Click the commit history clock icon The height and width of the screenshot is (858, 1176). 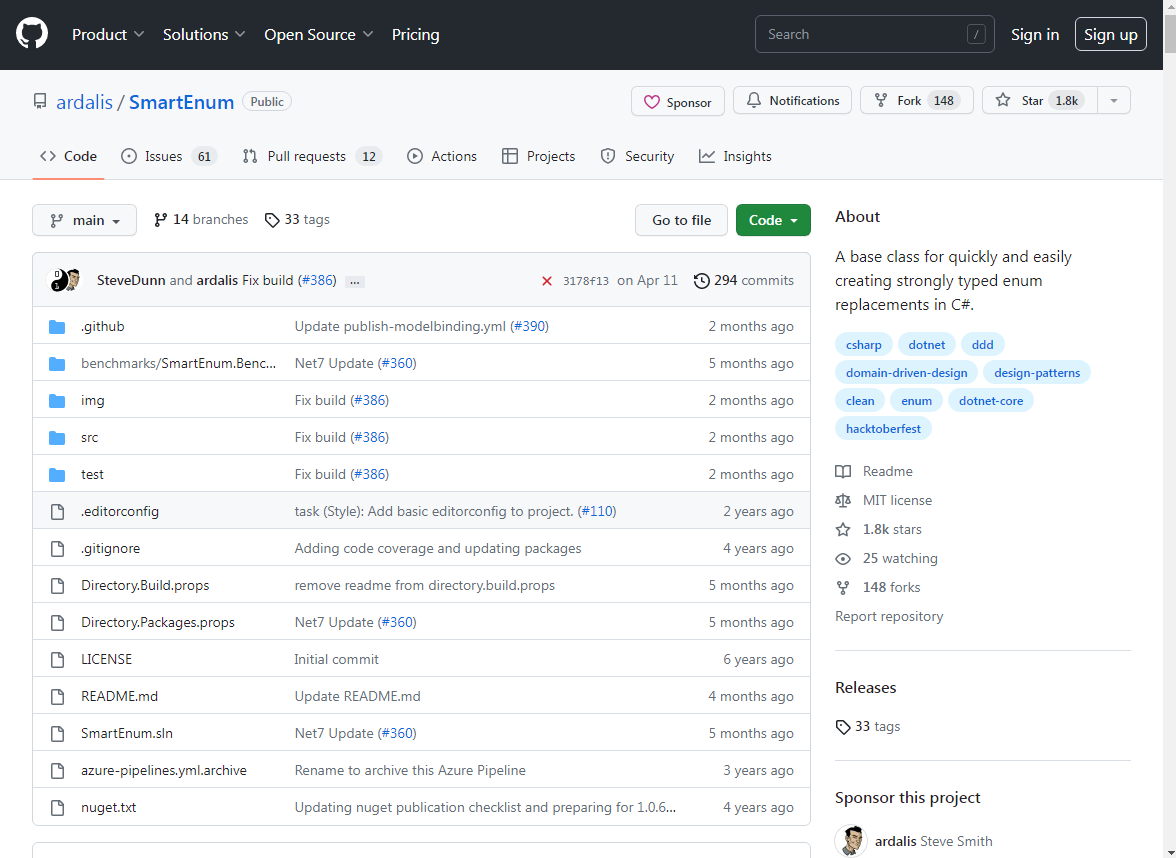tap(701, 280)
